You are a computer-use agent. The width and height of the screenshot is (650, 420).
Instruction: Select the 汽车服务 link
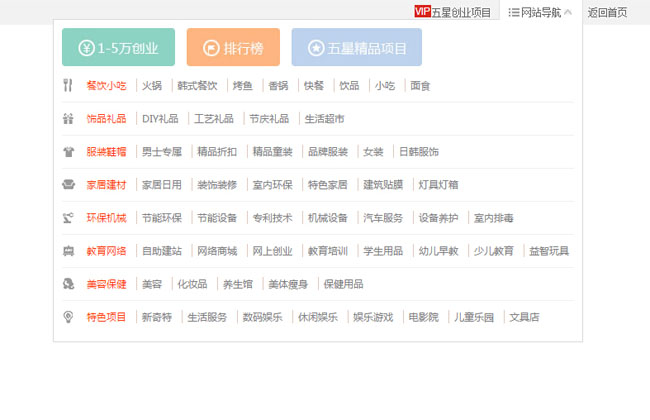[x=383, y=218]
